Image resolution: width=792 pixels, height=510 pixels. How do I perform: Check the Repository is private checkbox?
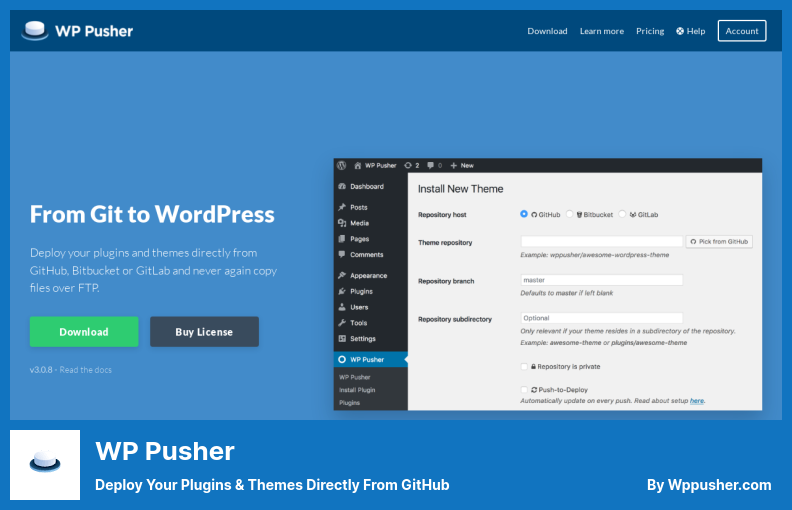click(x=524, y=367)
